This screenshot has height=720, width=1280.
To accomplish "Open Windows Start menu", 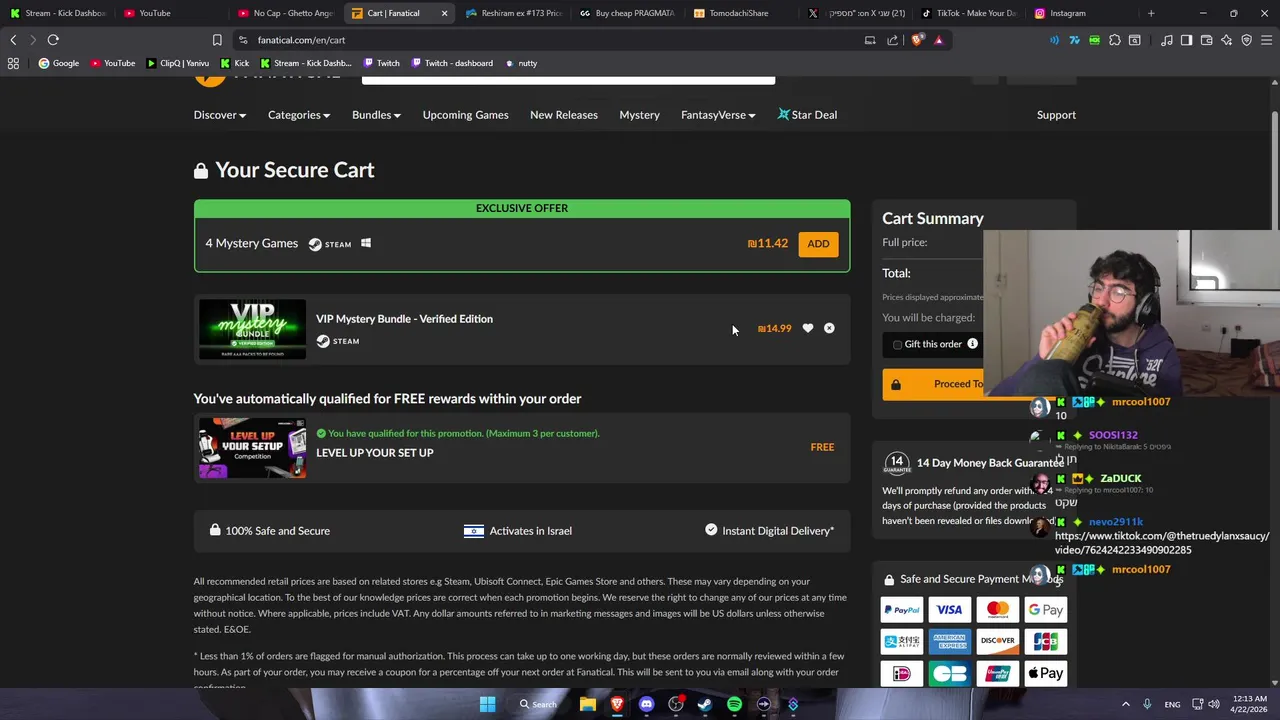I will 487,704.
